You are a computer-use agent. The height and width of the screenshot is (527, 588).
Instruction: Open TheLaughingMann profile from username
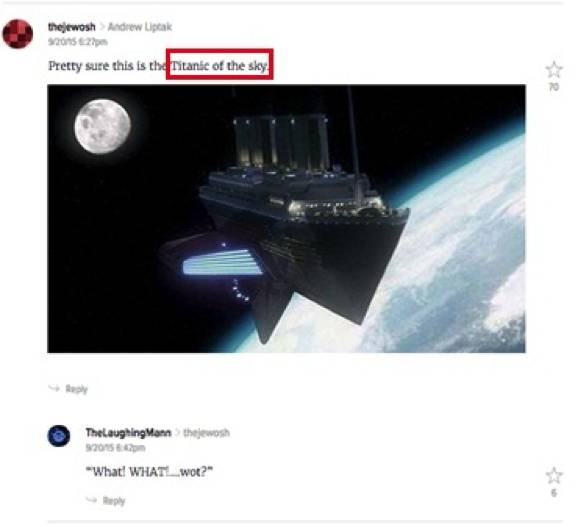click(x=128, y=432)
